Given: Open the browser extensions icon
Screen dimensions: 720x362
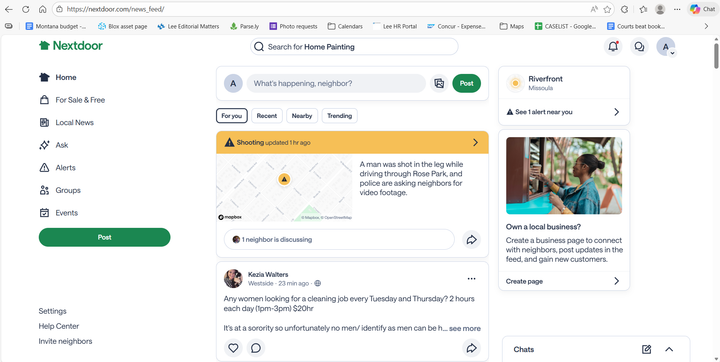Looking at the screenshot, I should point(624,9).
